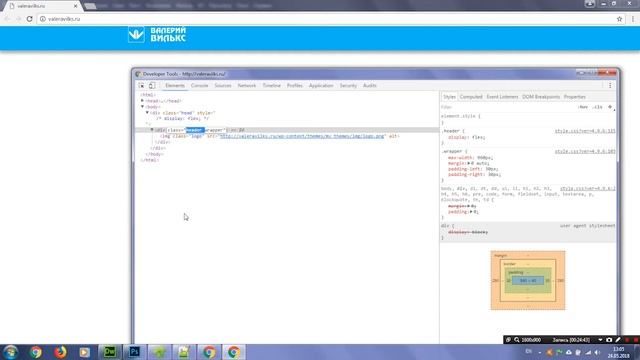Open the style.css link beside .wrapper rule
This screenshot has width=640, height=360.
585,151
